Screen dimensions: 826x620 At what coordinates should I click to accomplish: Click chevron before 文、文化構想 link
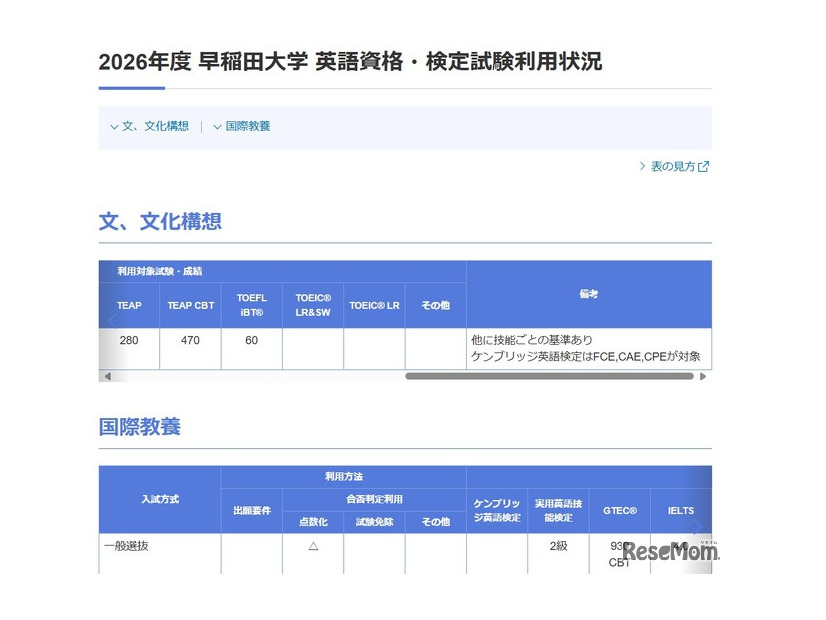(114, 127)
